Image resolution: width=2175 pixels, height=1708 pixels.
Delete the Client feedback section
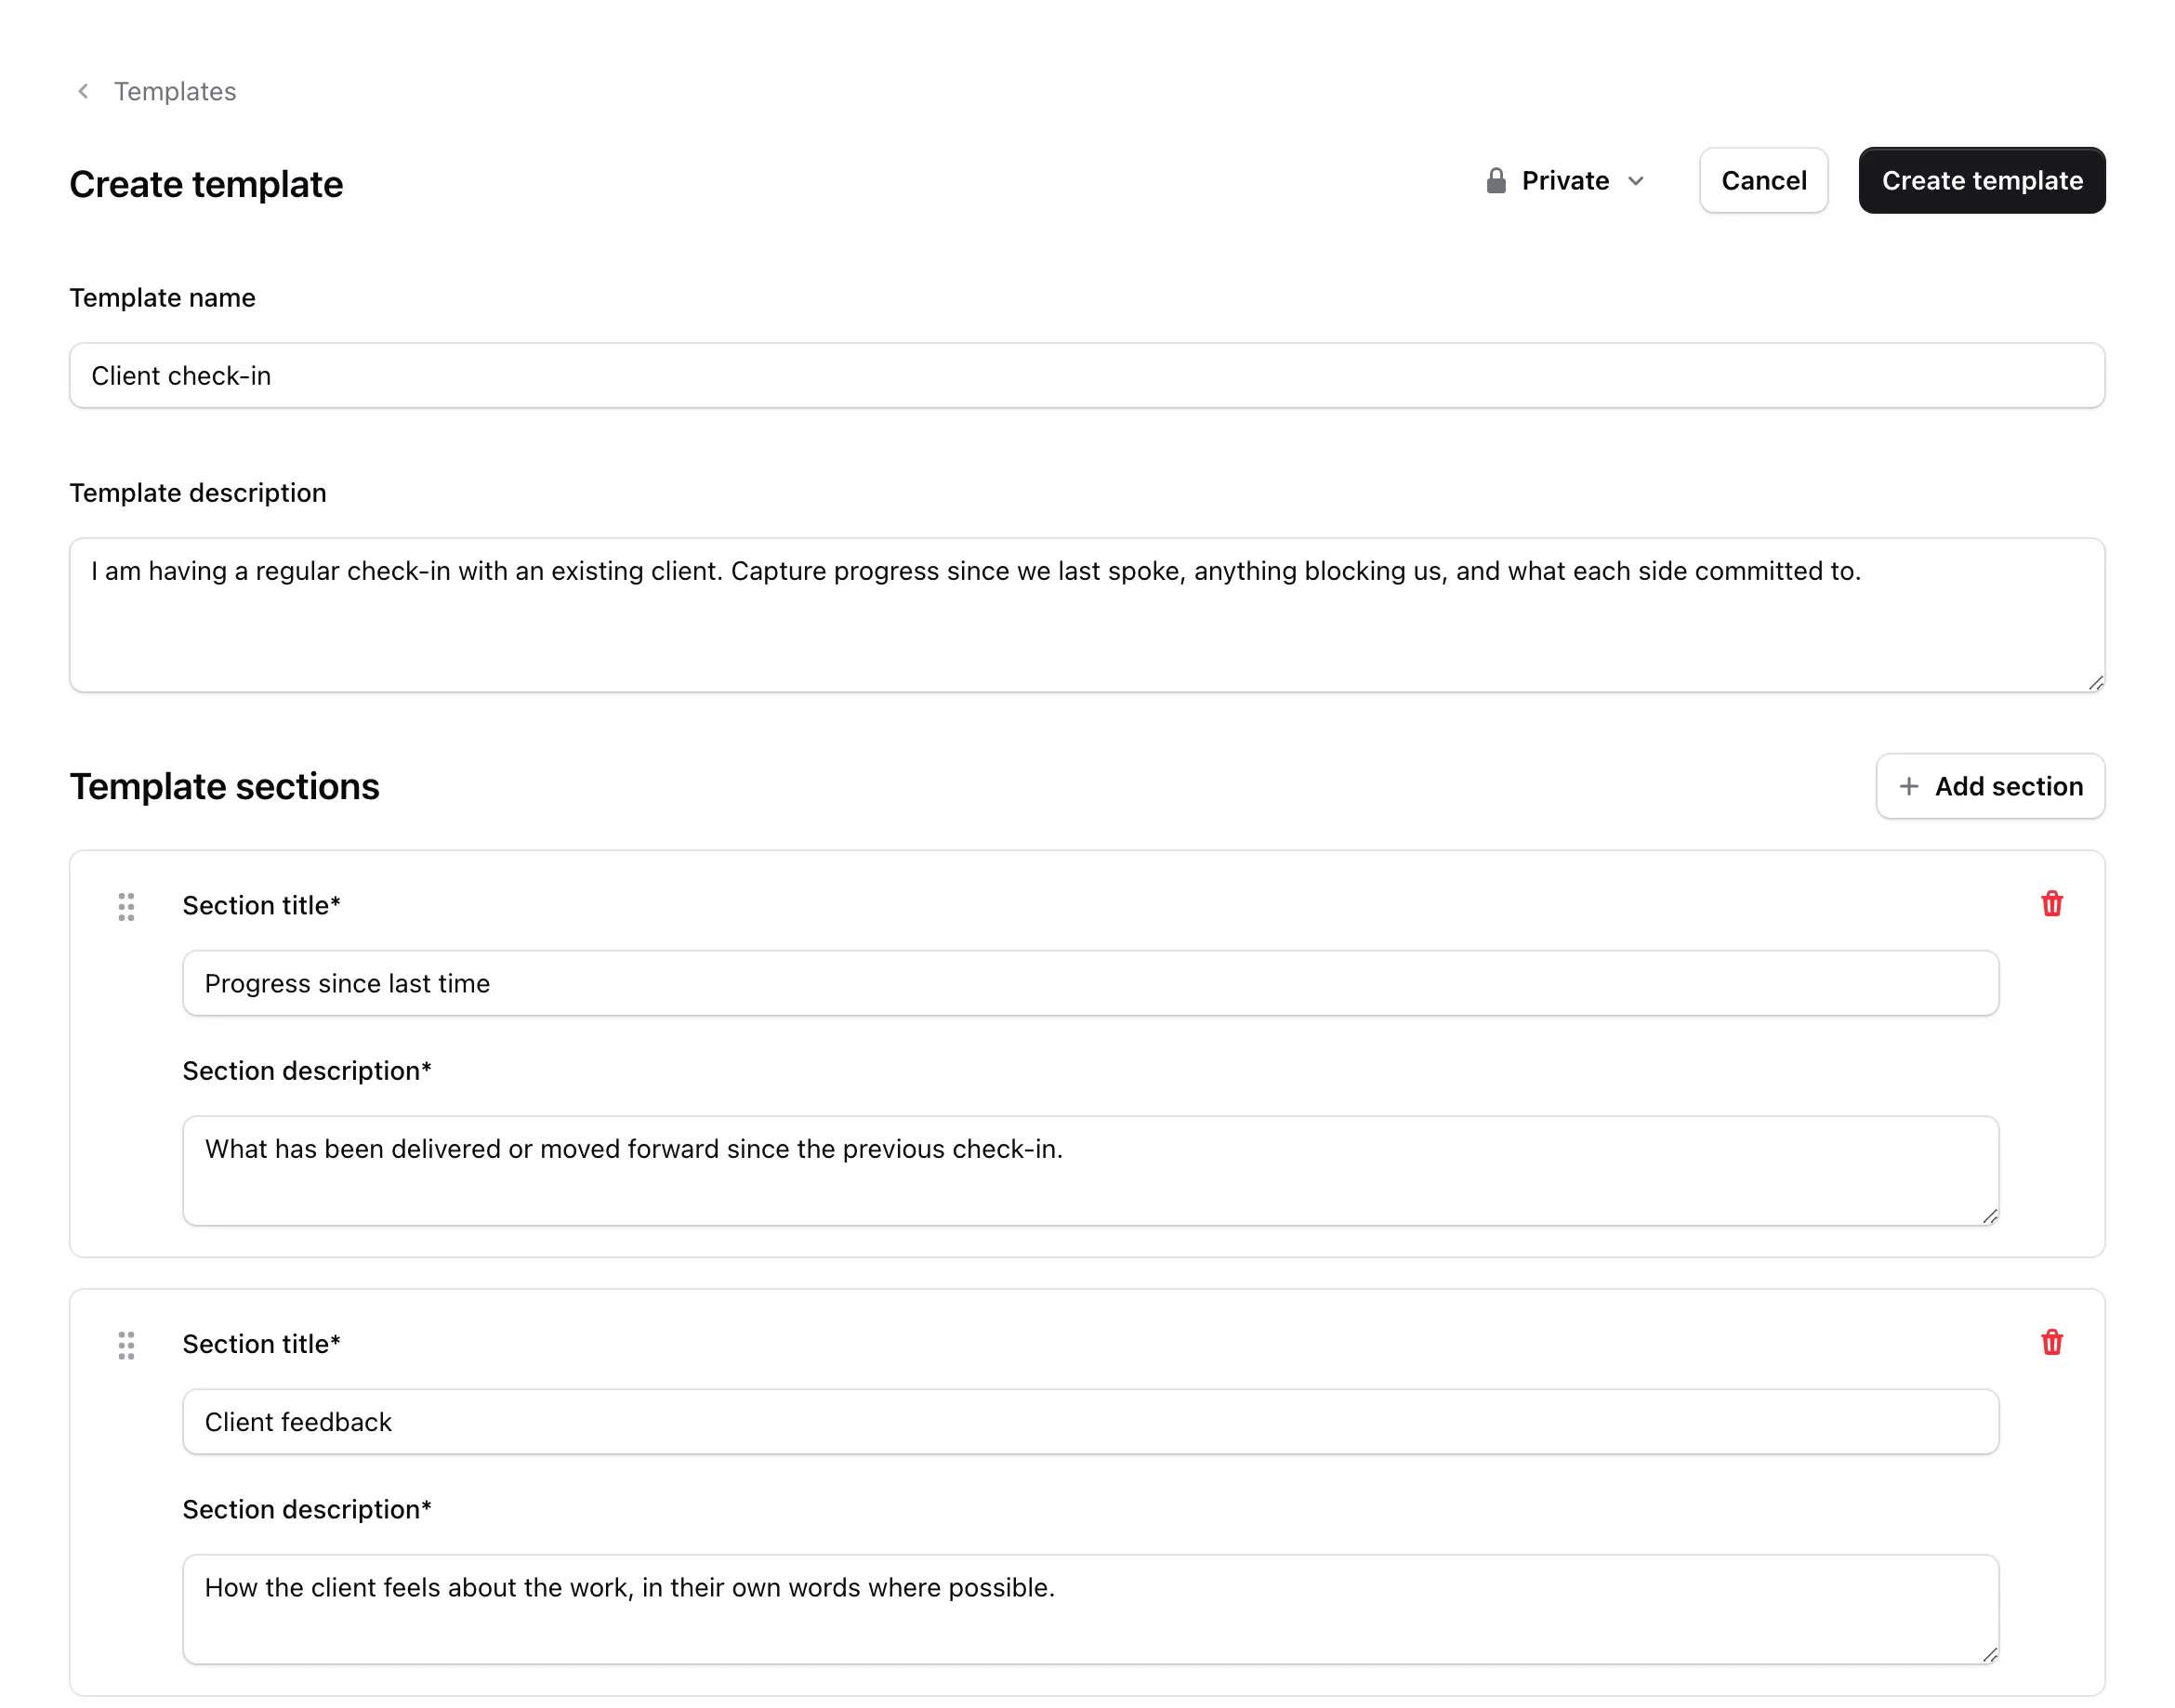[2051, 1343]
